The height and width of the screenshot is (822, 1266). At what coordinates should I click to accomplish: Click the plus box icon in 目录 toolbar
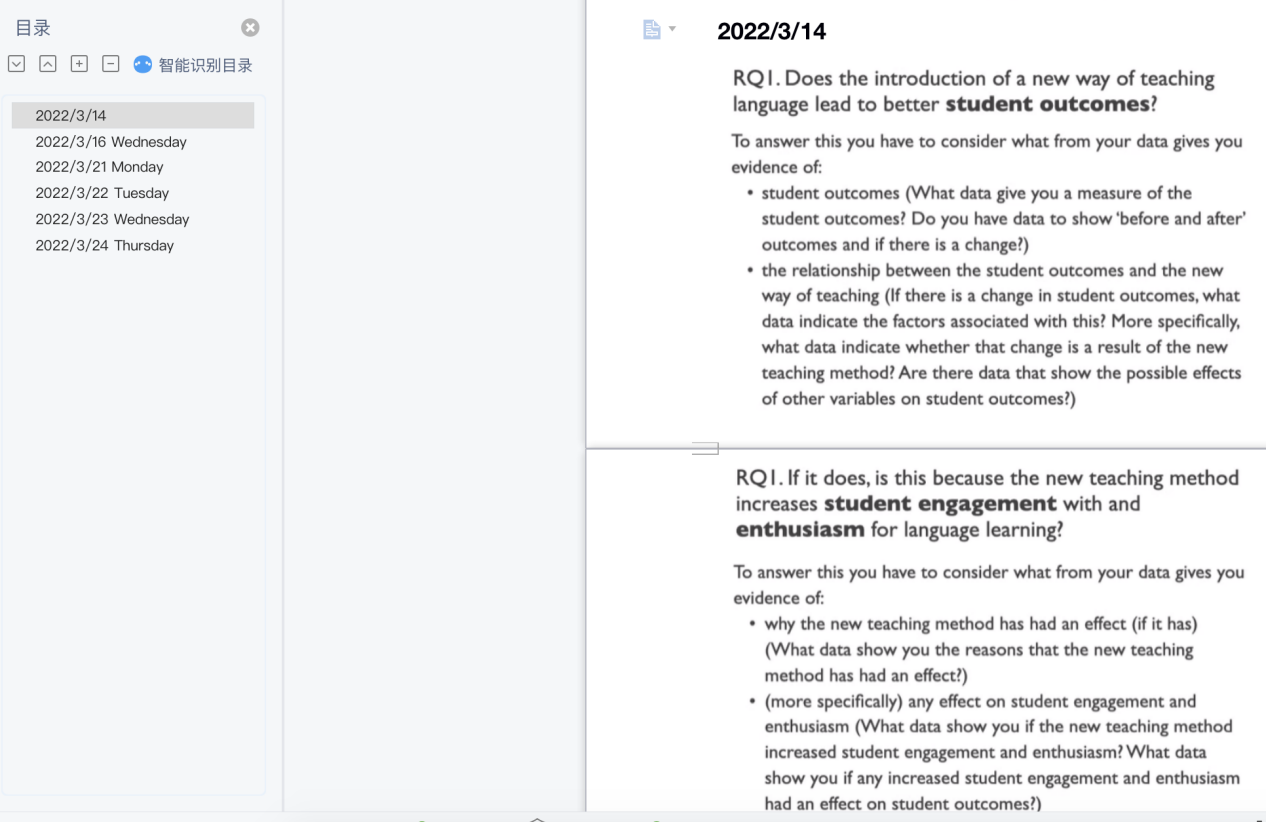pos(79,65)
